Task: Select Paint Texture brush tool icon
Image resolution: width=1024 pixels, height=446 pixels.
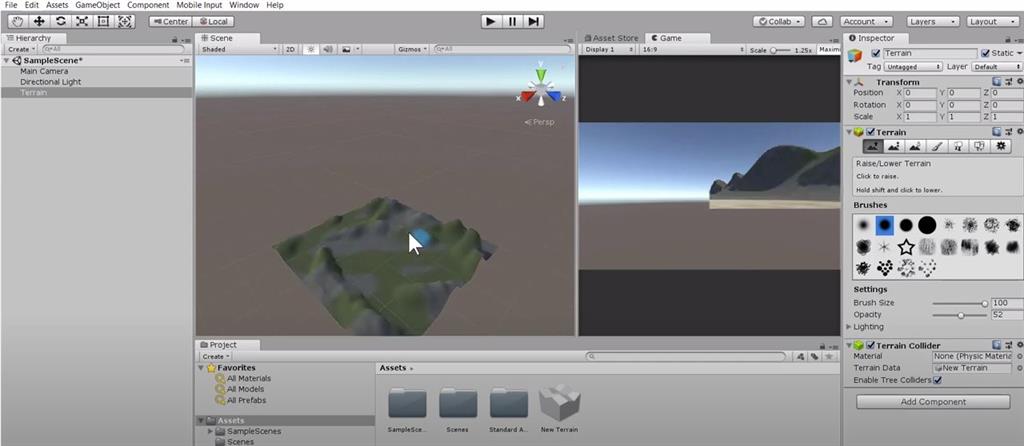Action: (x=936, y=146)
